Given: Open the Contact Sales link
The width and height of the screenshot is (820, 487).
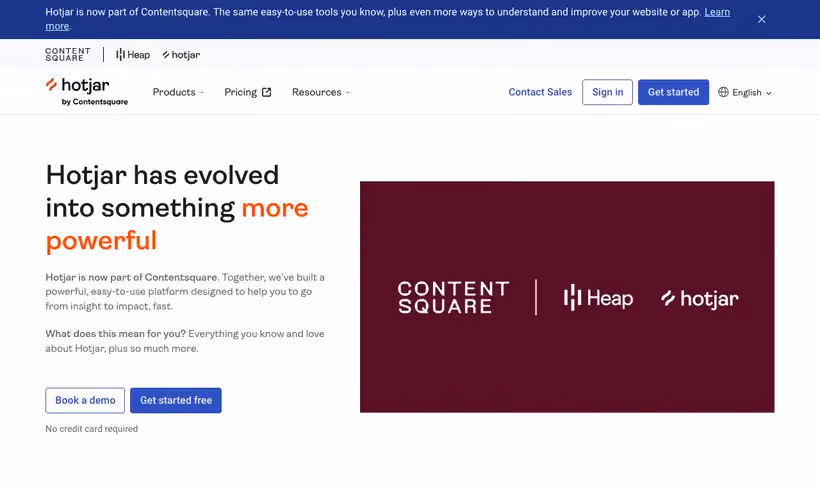Looking at the screenshot, I should click(540, 92).
